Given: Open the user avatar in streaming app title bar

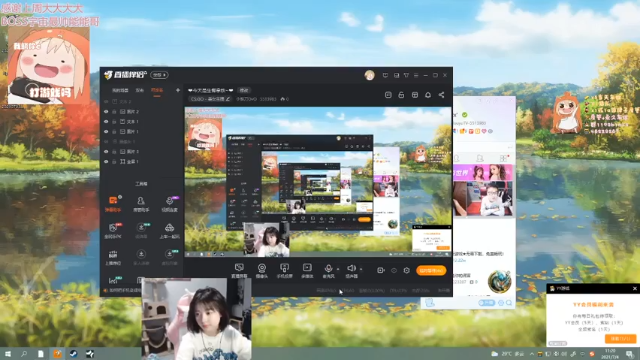Looking at the screenshot, I should (x=369, y=75).
